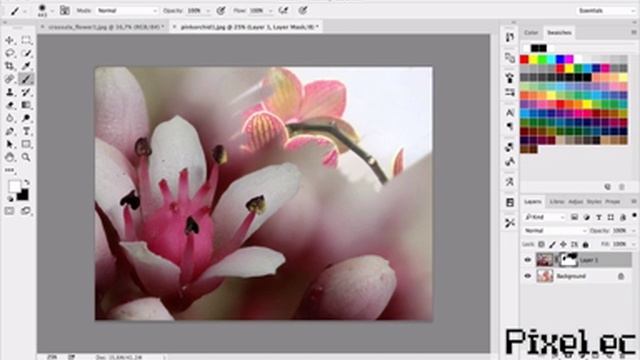Select the Zoom tool
This screenshot has width=640, height=360.
point(26,157)
